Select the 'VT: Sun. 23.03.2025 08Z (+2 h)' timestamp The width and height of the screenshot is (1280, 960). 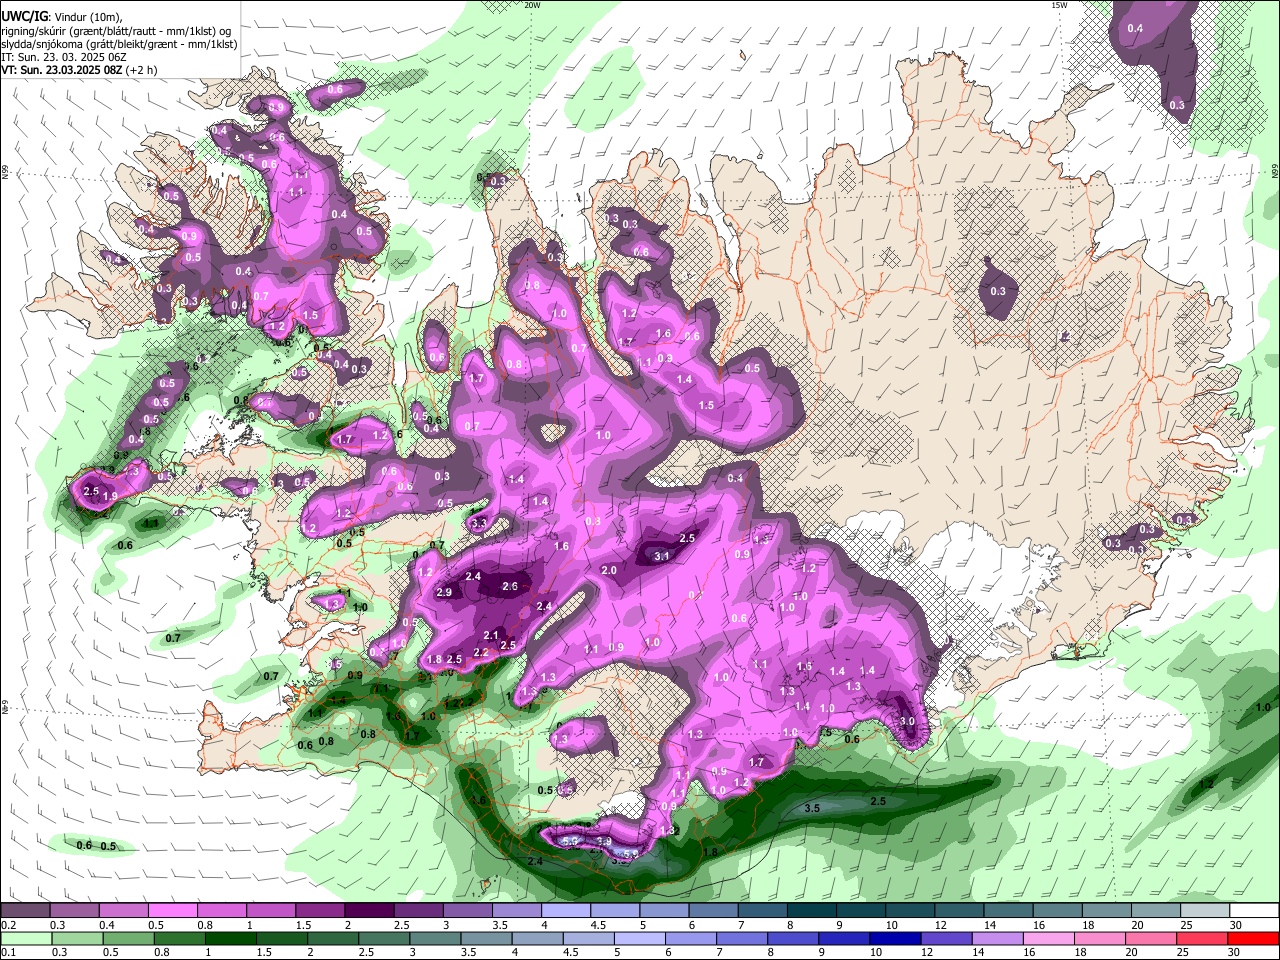(x=79, y=70)
